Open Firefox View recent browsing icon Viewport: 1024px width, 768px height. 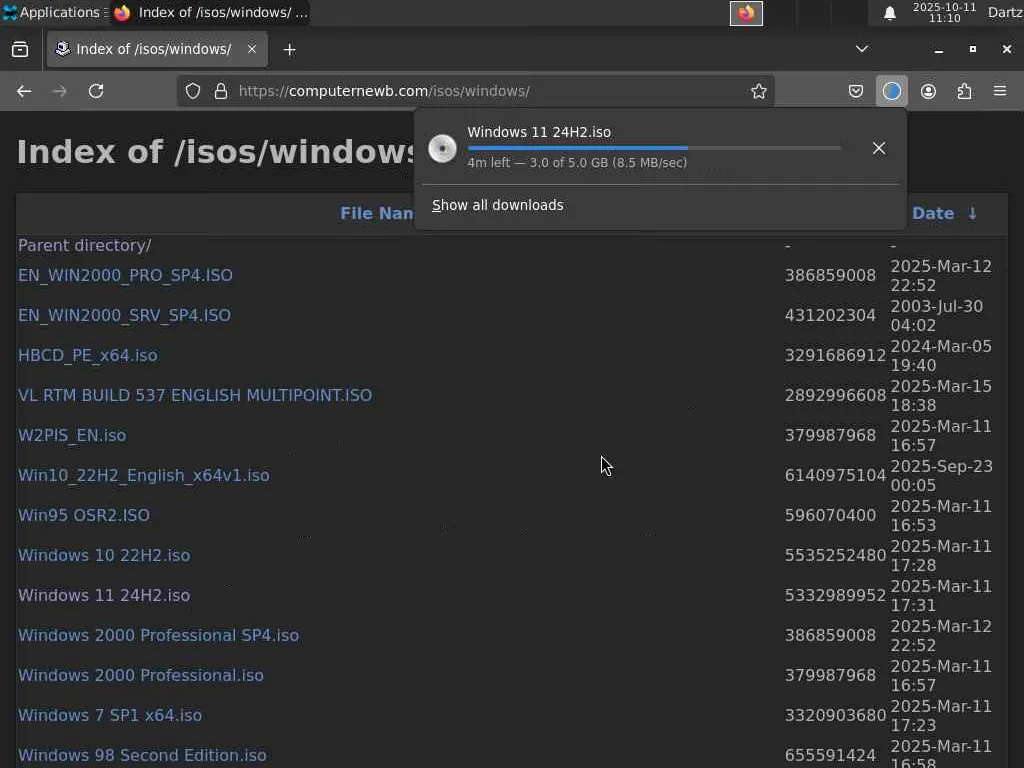click(20, 49)
